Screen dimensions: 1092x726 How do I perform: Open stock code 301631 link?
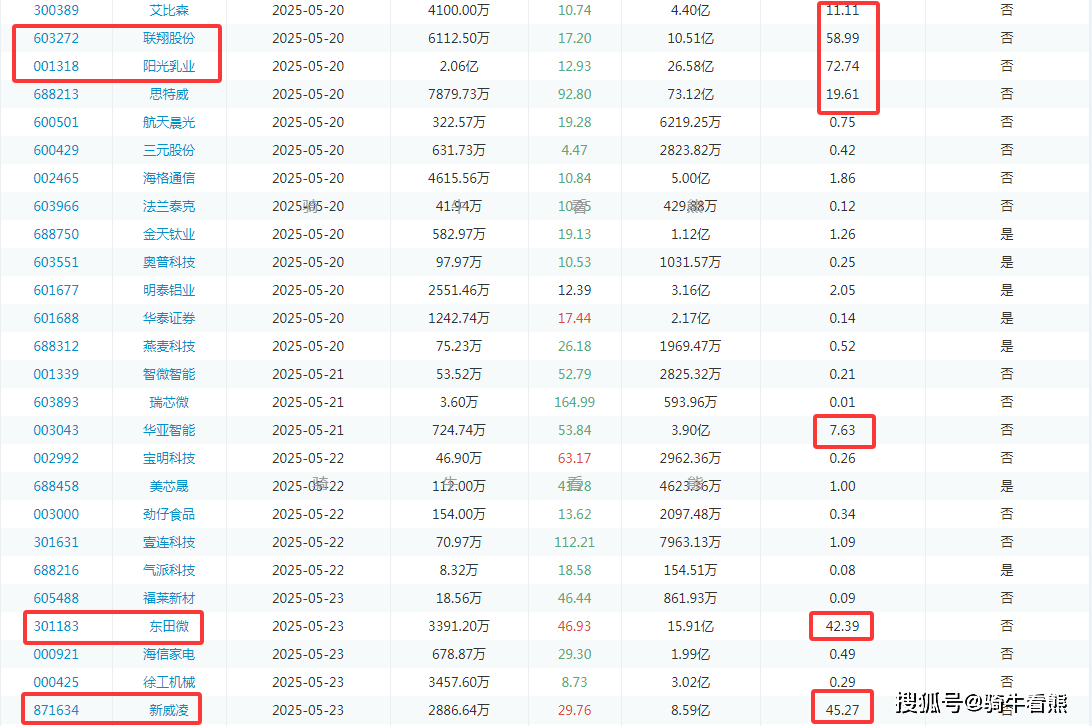point(56,542)
